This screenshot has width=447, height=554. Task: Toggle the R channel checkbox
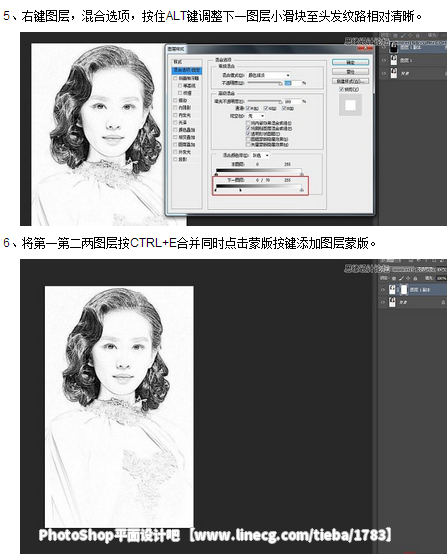click(248, 108)
